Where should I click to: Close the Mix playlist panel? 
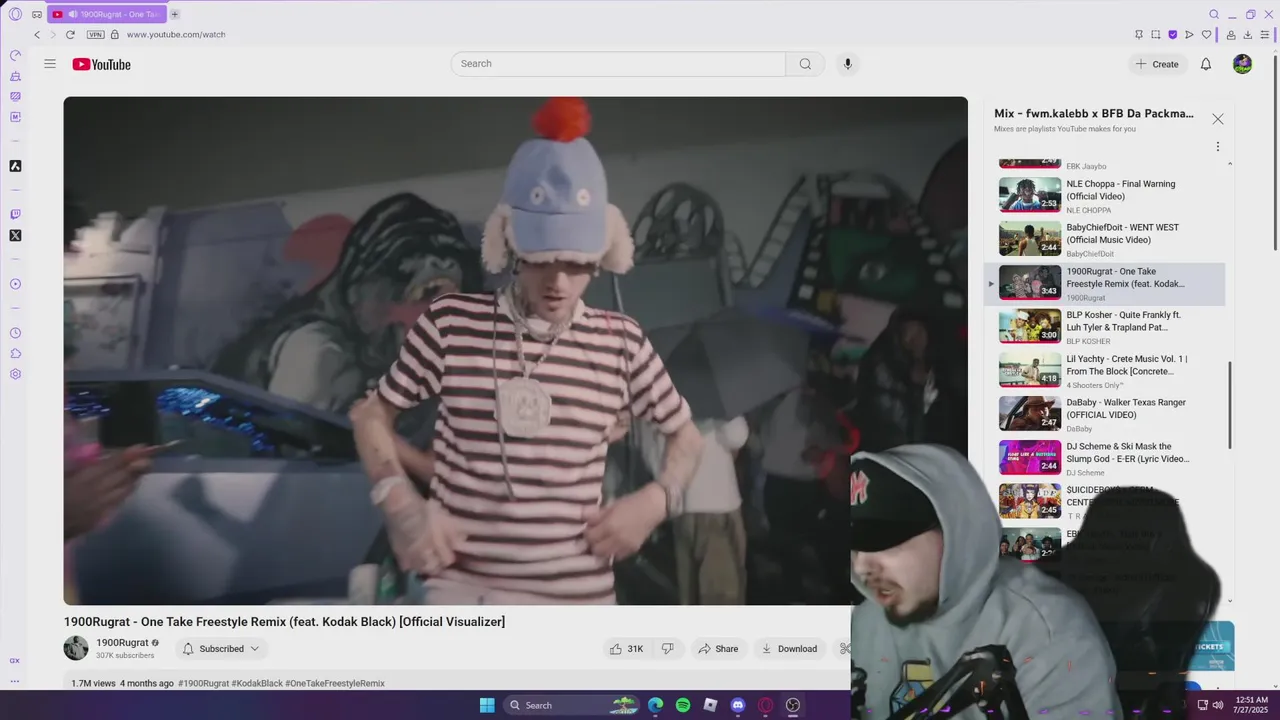[1218, 119]
